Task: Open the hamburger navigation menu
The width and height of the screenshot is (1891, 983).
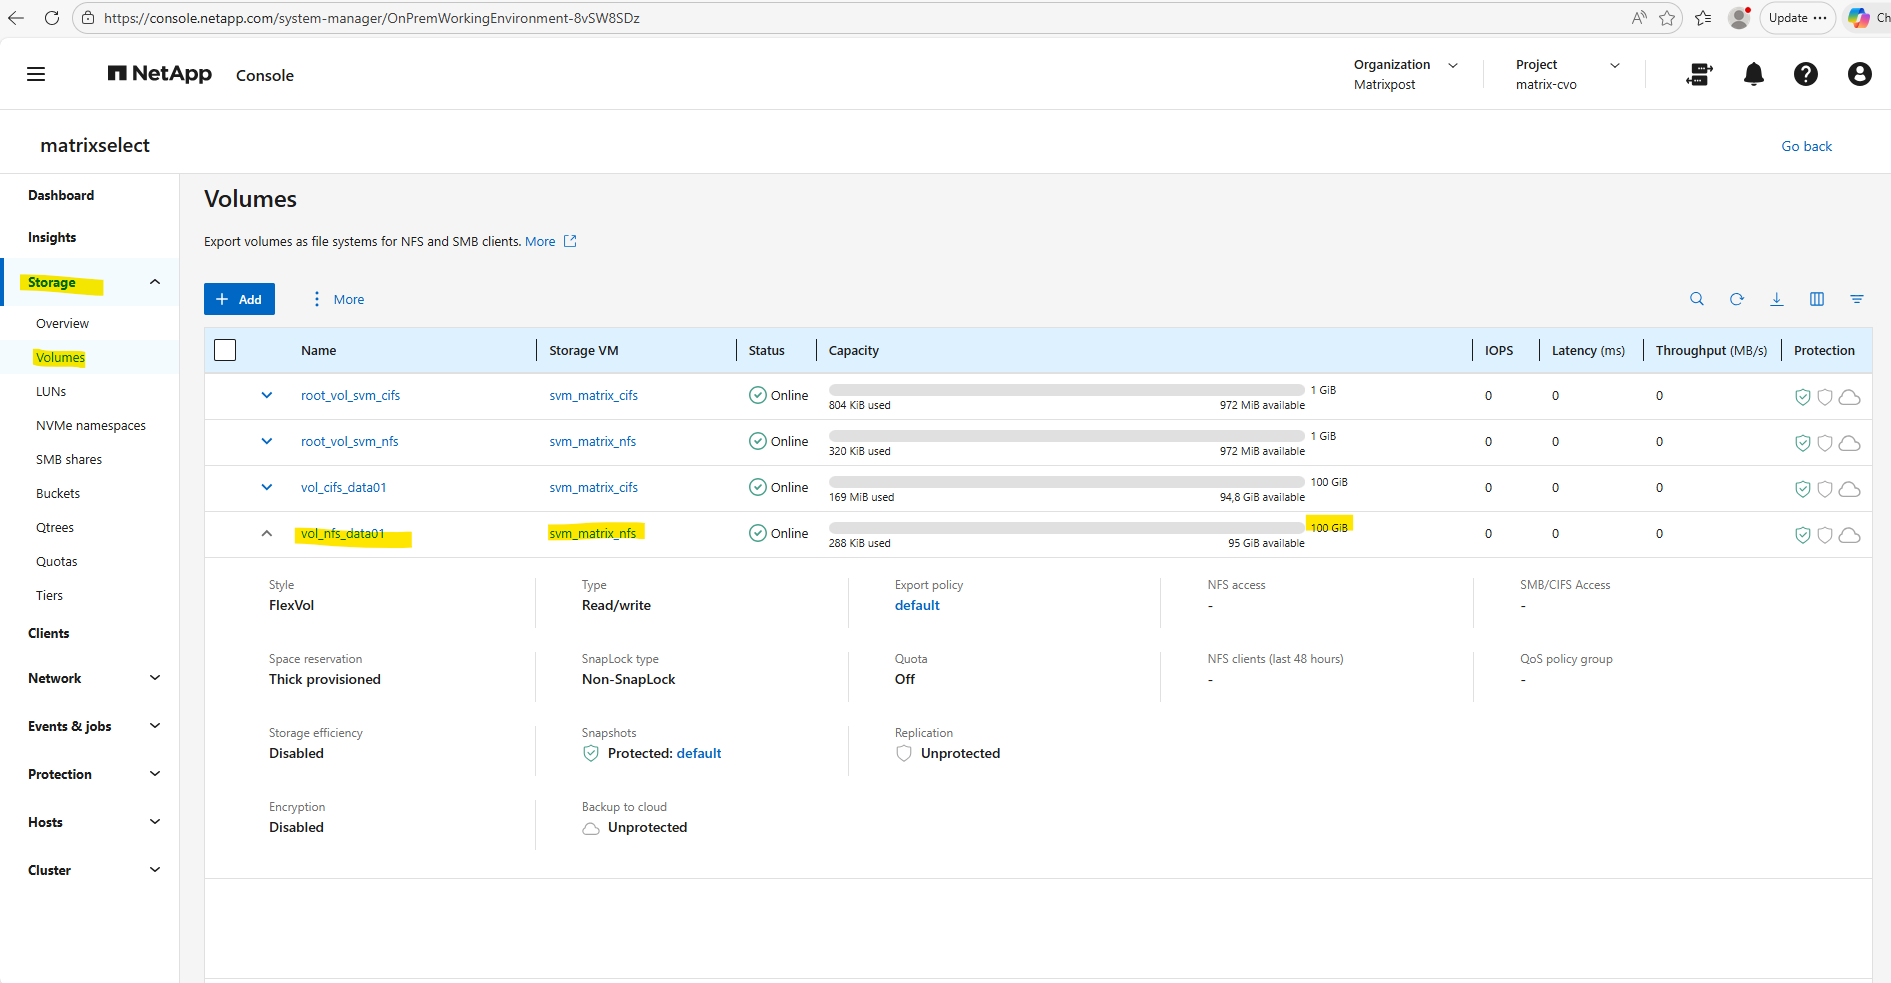Action: 36,75
